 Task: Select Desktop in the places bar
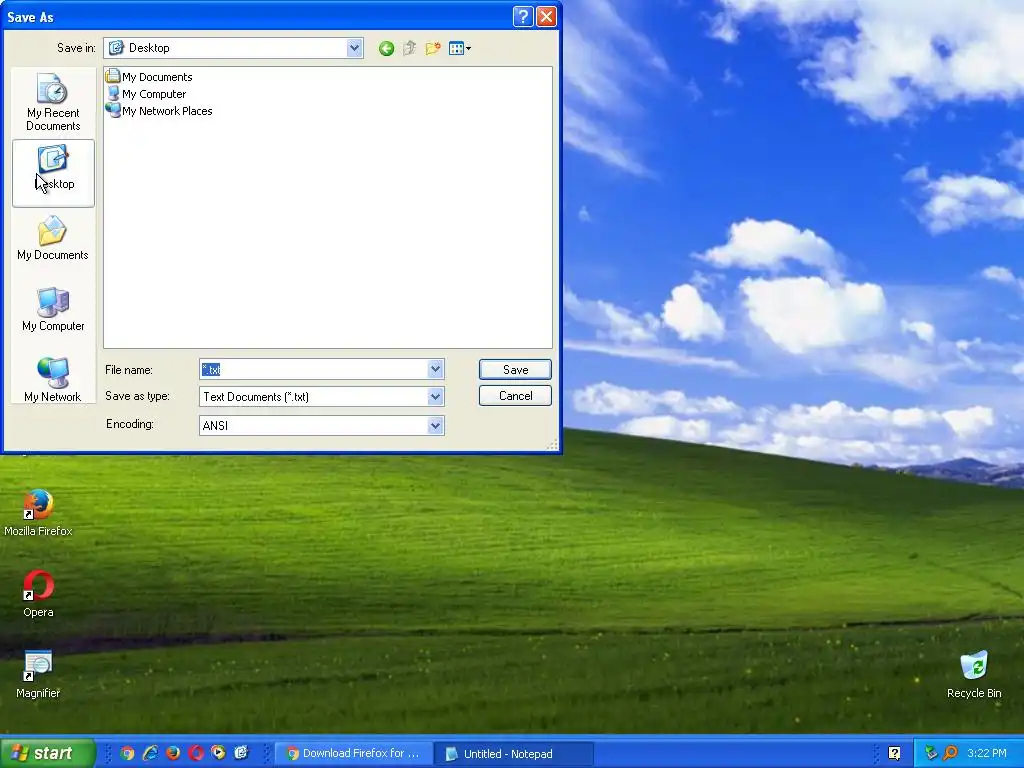click(53, 173)
